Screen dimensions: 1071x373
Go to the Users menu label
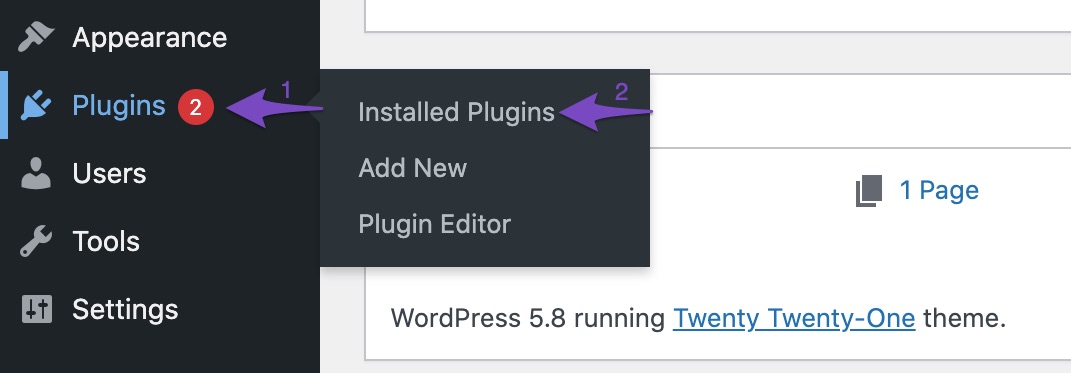109,174
